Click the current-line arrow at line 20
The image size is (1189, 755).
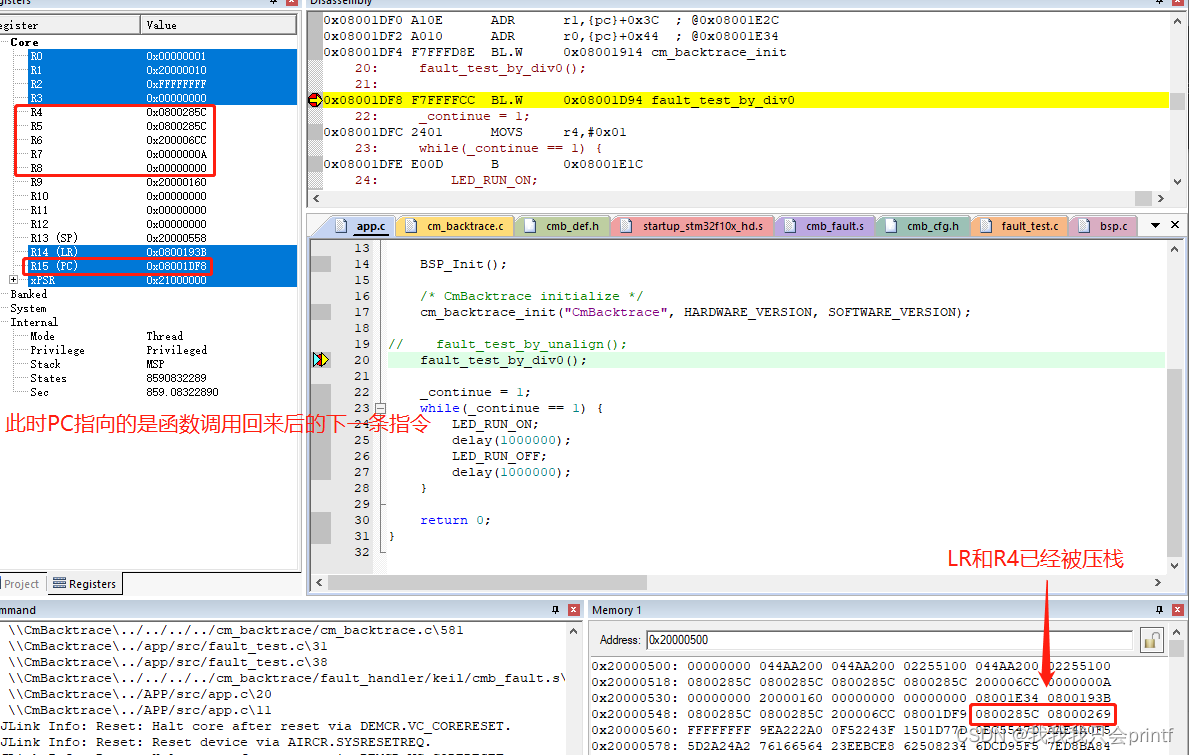pos(321,360)
